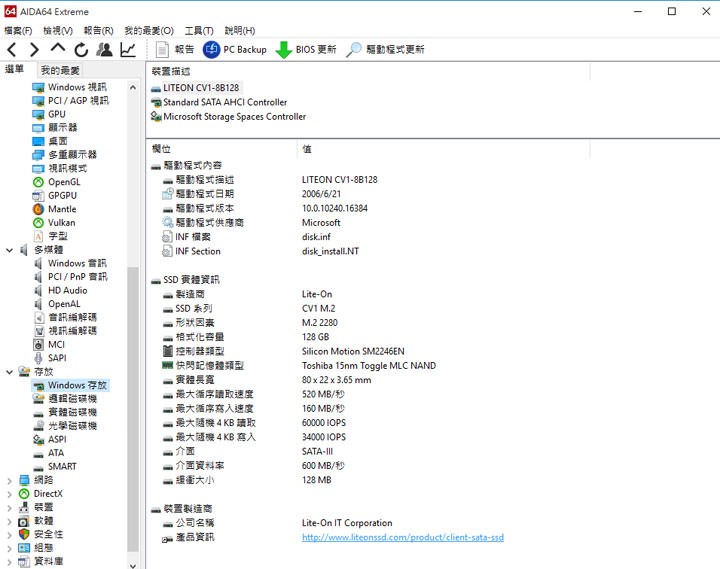Select the GPGPU tree item

[62, 196]
